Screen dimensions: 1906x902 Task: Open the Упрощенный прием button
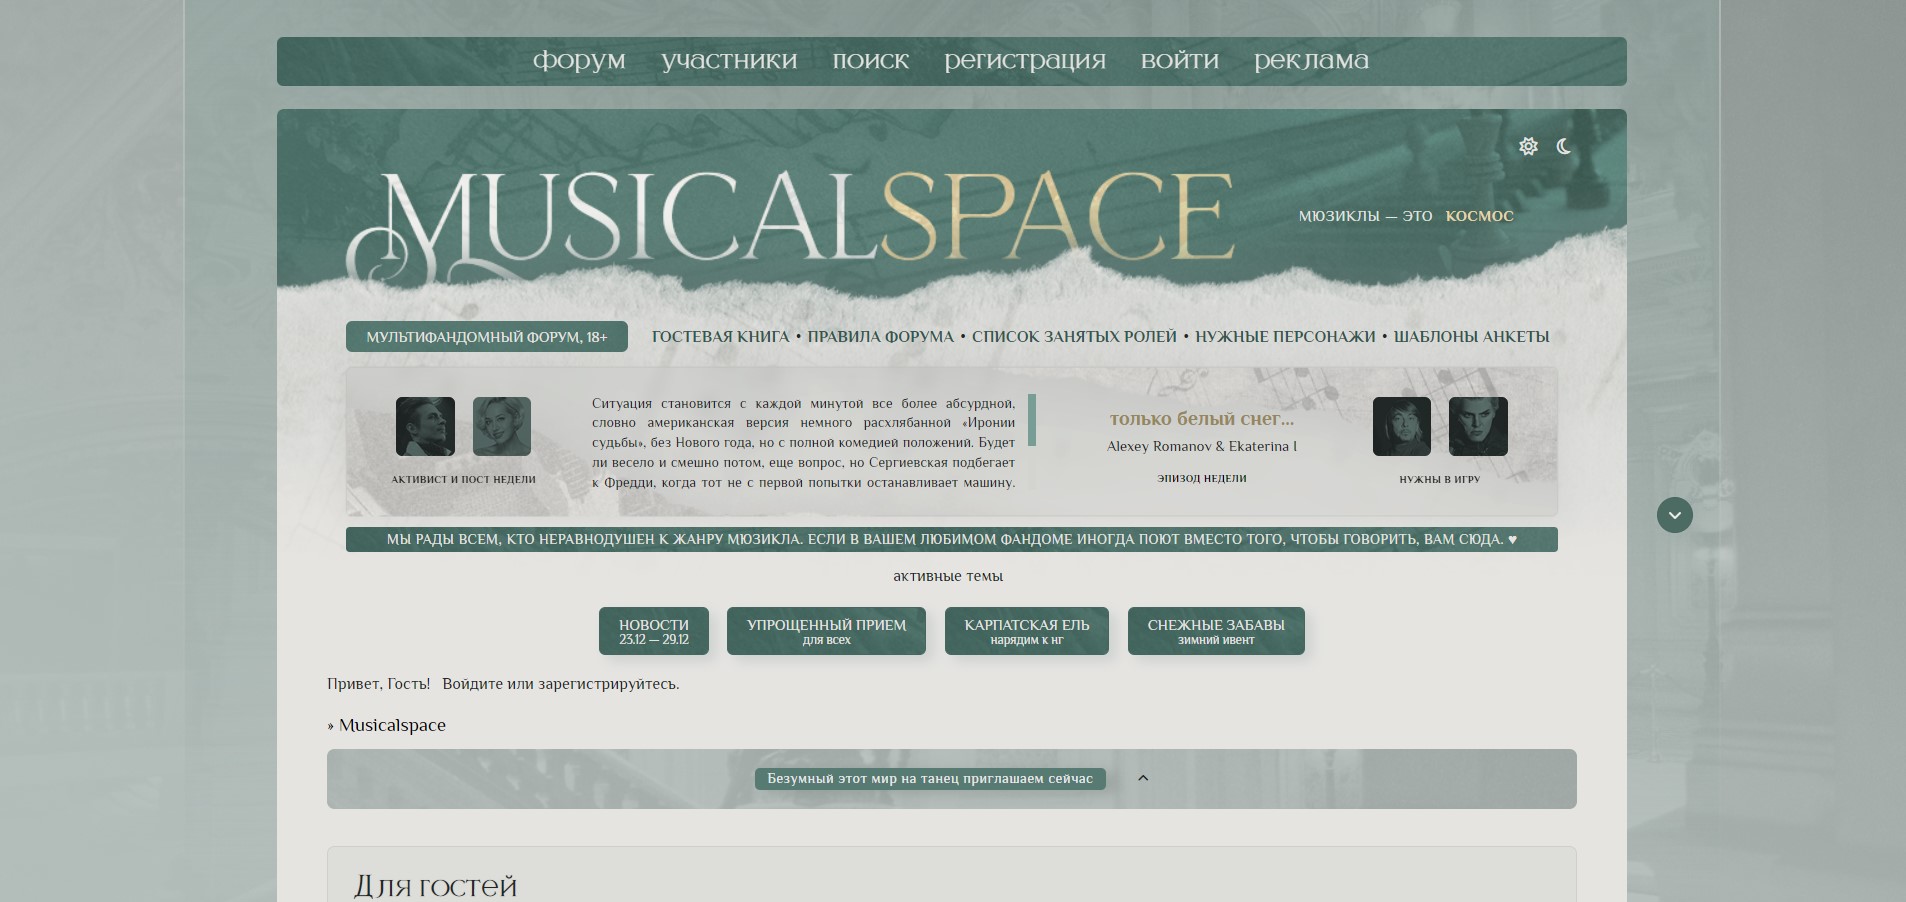(826, 631)
